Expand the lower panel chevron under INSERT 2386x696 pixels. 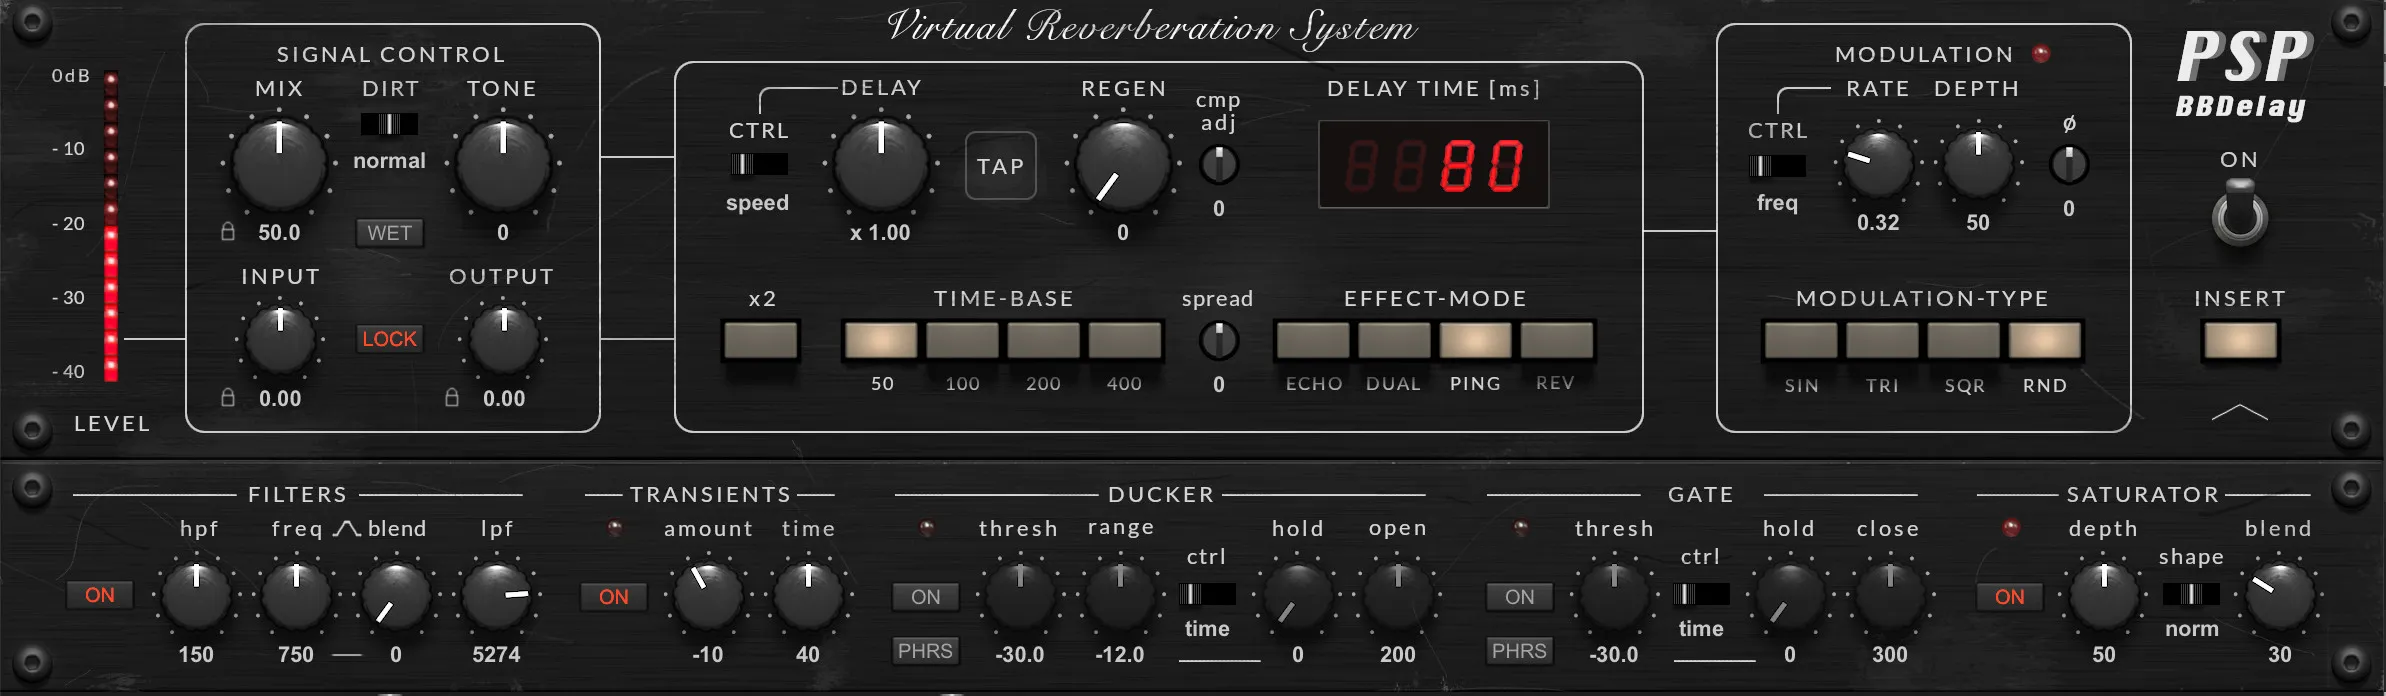pyautogui.click(x=2240, y=412)
